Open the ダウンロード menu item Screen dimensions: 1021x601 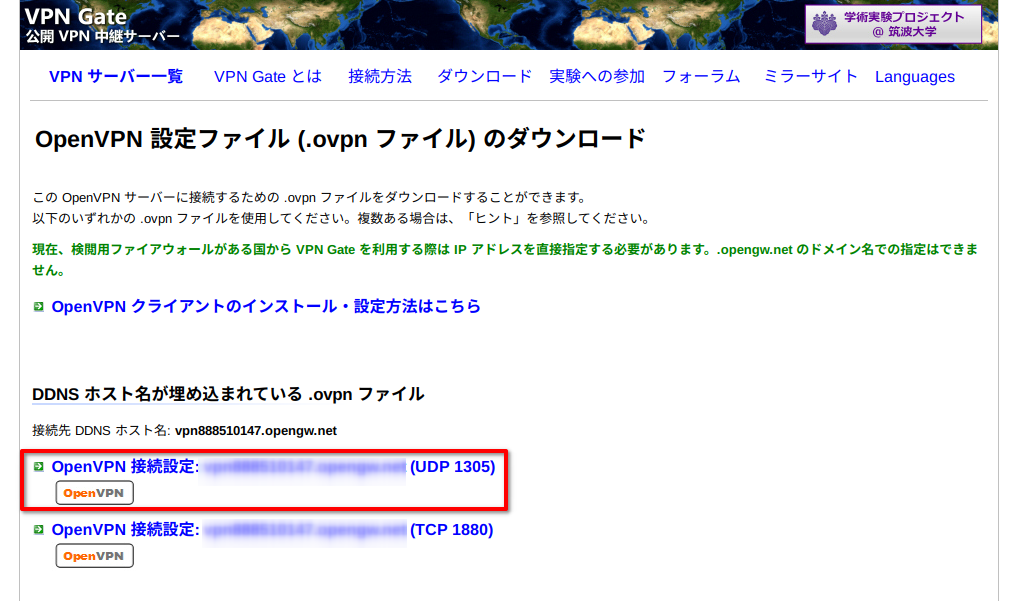click(x=484, y=77)
